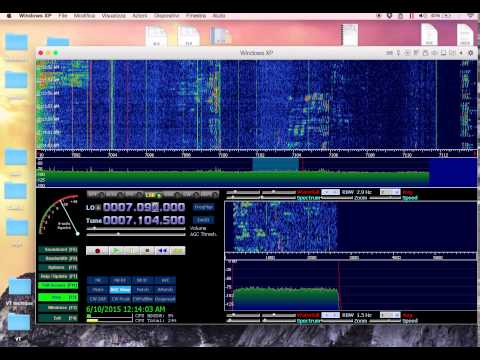Open the Finestra menu
480x360 pixels.
[x=196, y=16]
